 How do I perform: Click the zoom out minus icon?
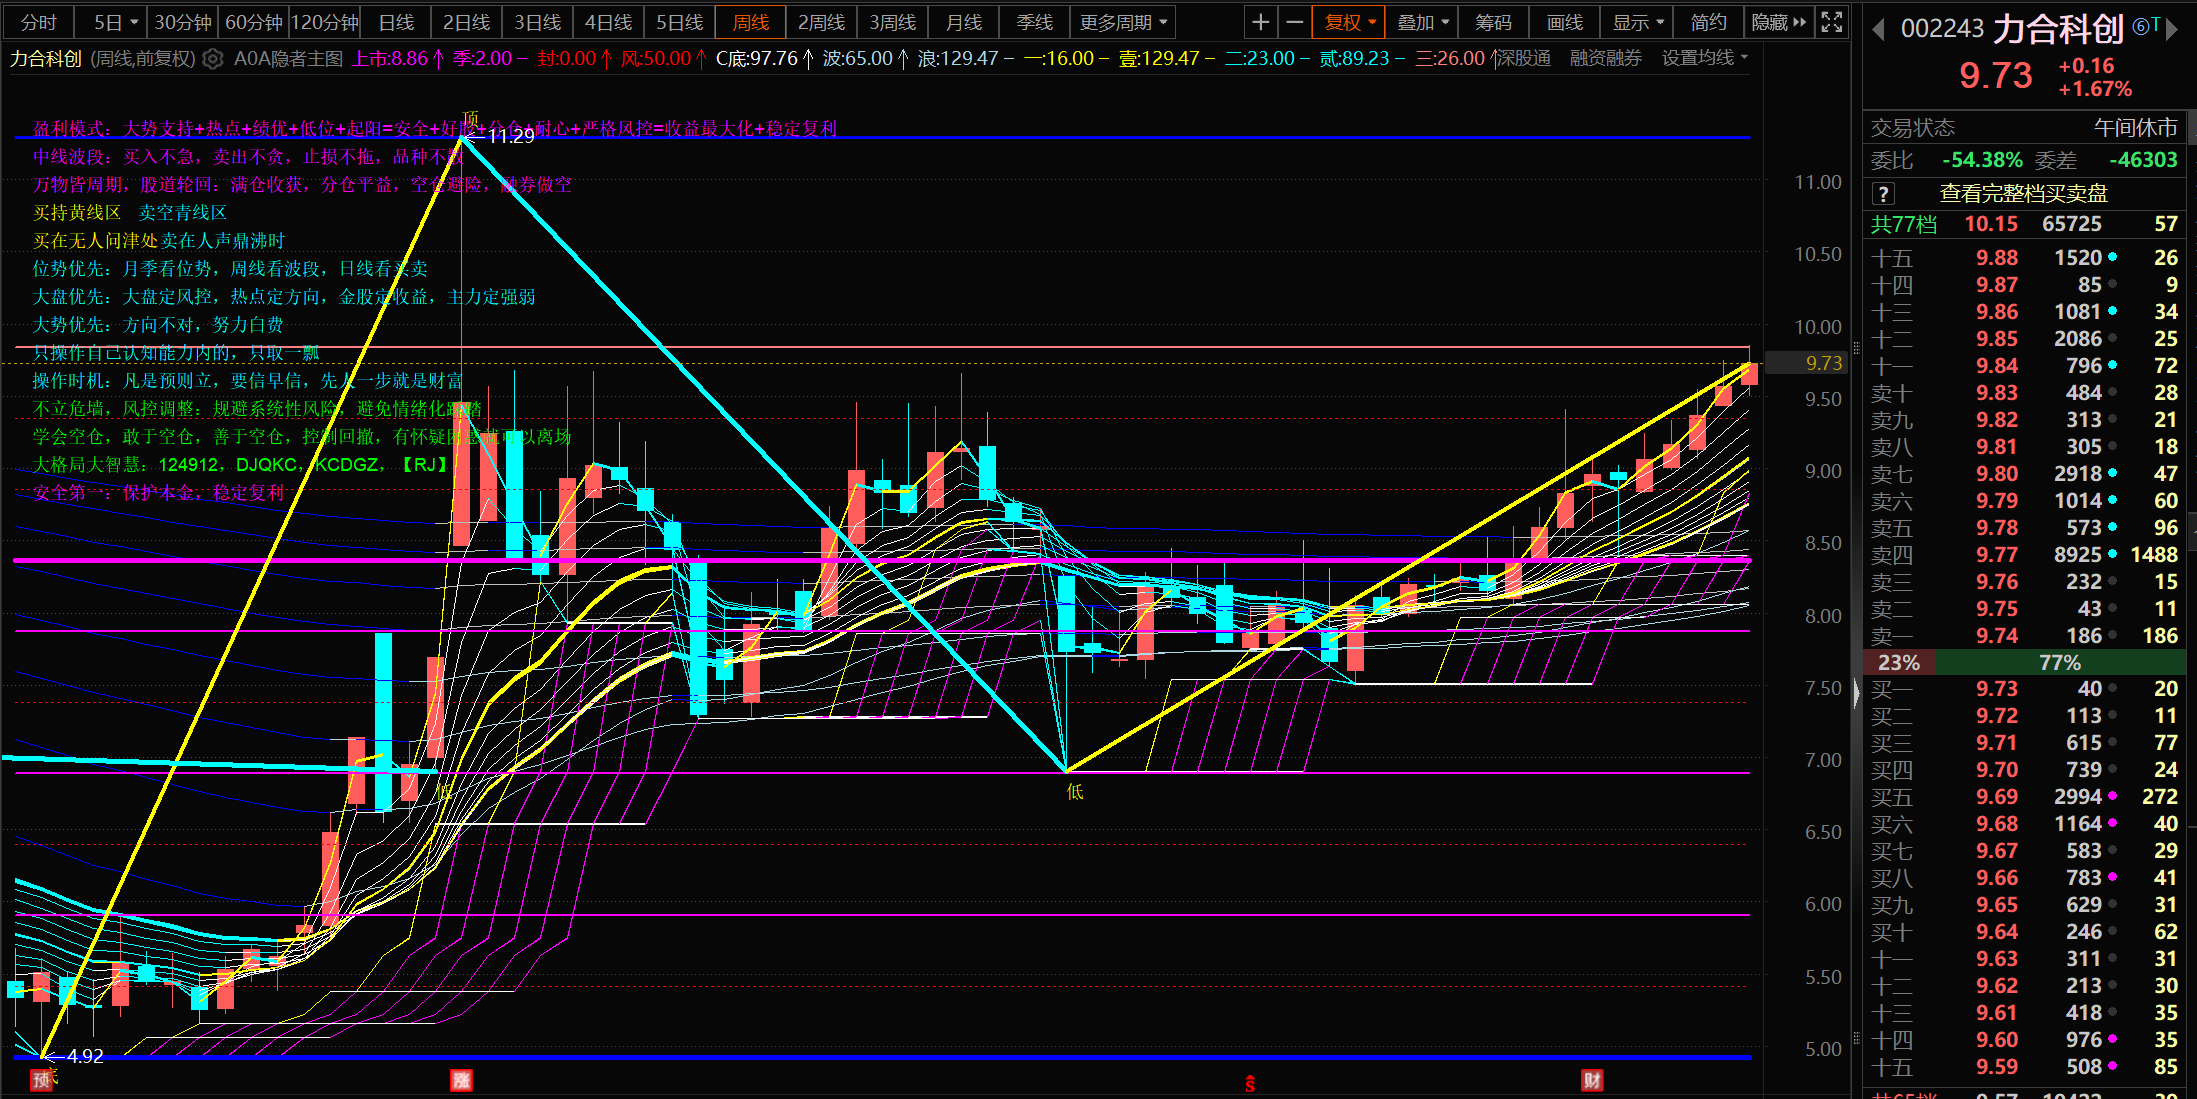[1294, 22]
